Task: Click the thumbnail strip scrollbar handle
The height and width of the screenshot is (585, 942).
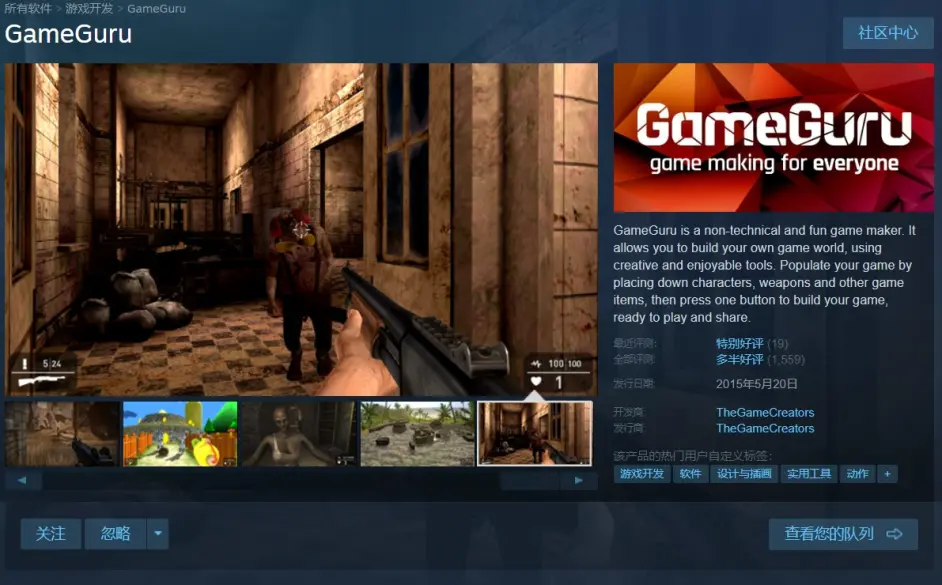Action: (529, 480)
